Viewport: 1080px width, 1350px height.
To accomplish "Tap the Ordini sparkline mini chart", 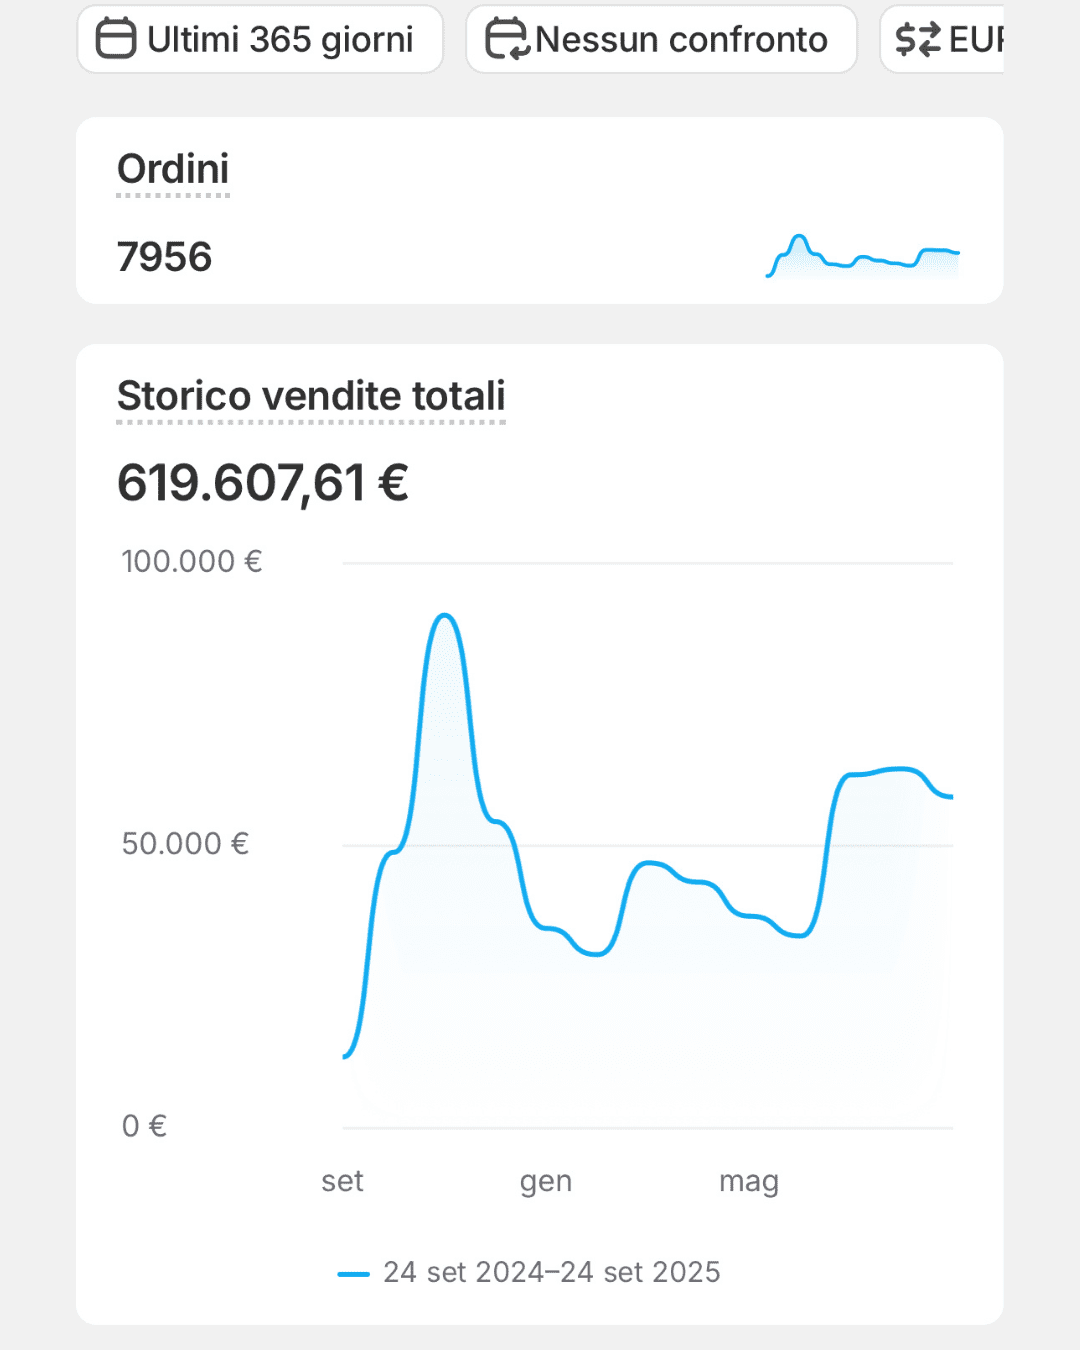I will point(862,256).
